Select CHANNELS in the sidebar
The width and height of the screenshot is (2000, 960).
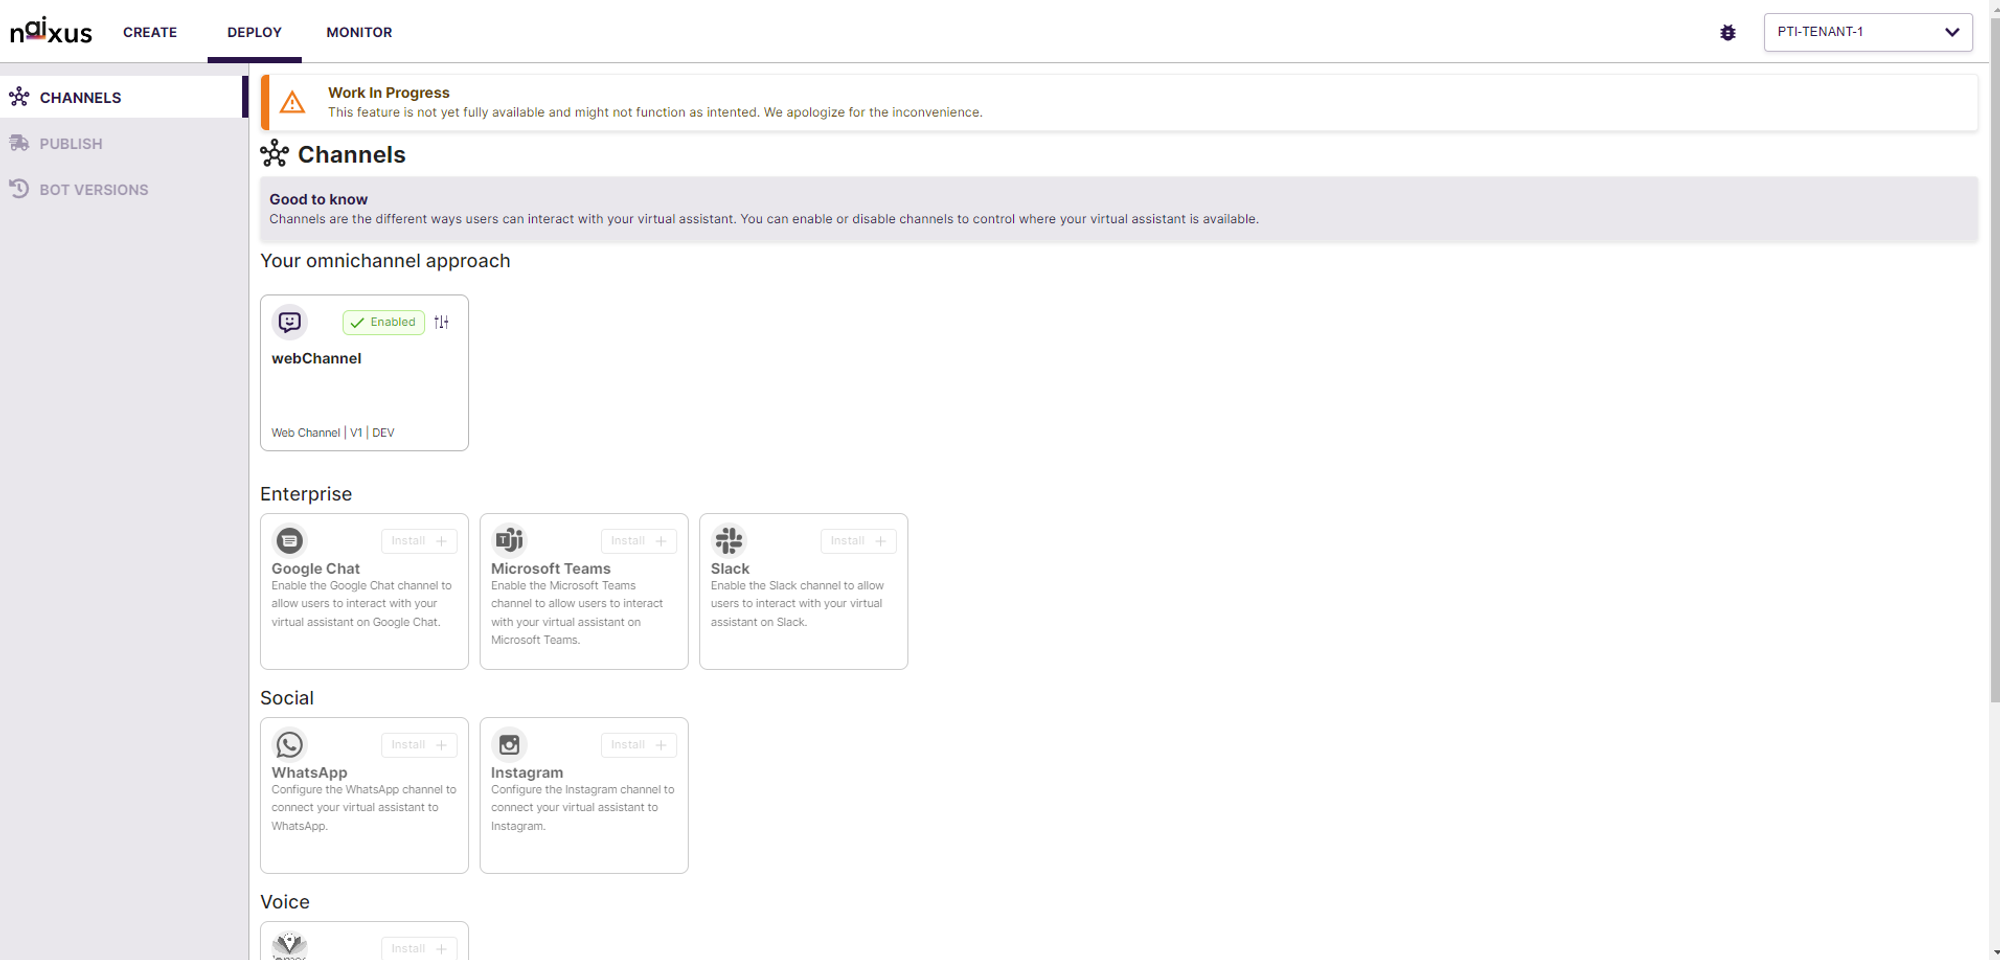coord(122,97)
